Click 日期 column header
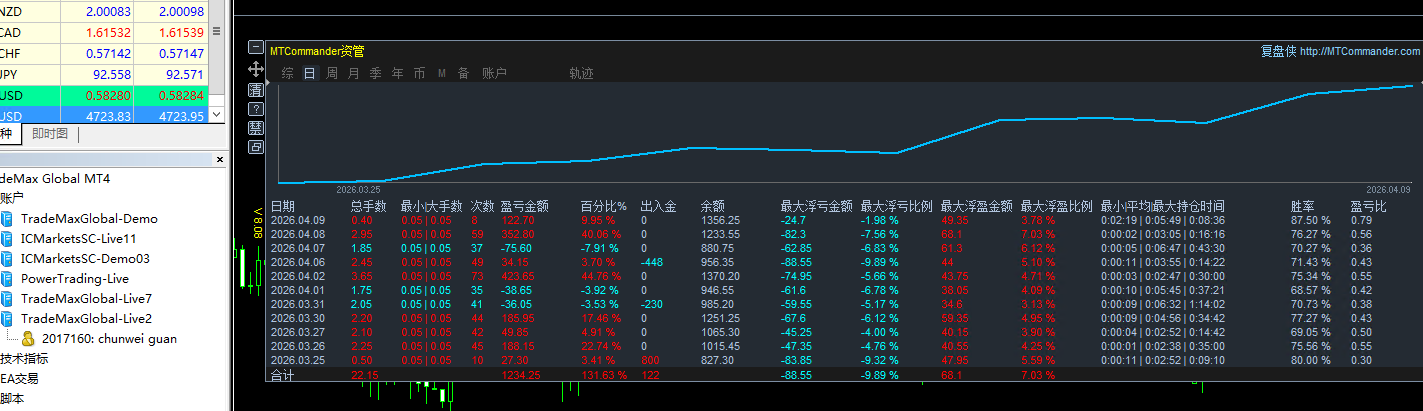The image size is (1423, 411). coord(283,206)
